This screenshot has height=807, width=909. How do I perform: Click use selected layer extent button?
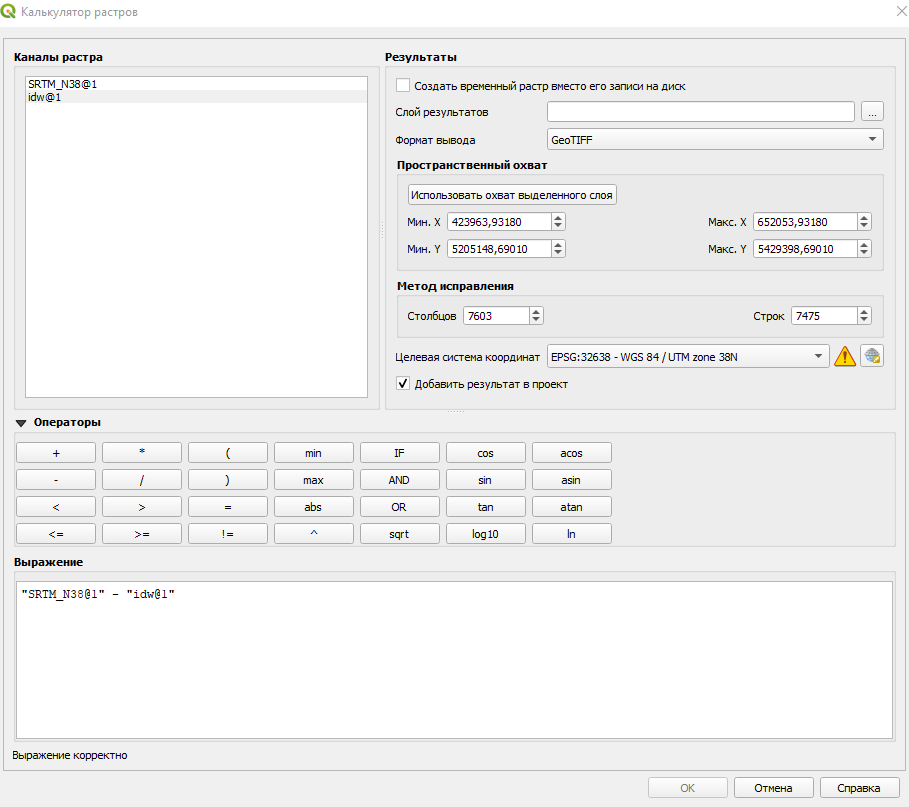click(512, 195)
